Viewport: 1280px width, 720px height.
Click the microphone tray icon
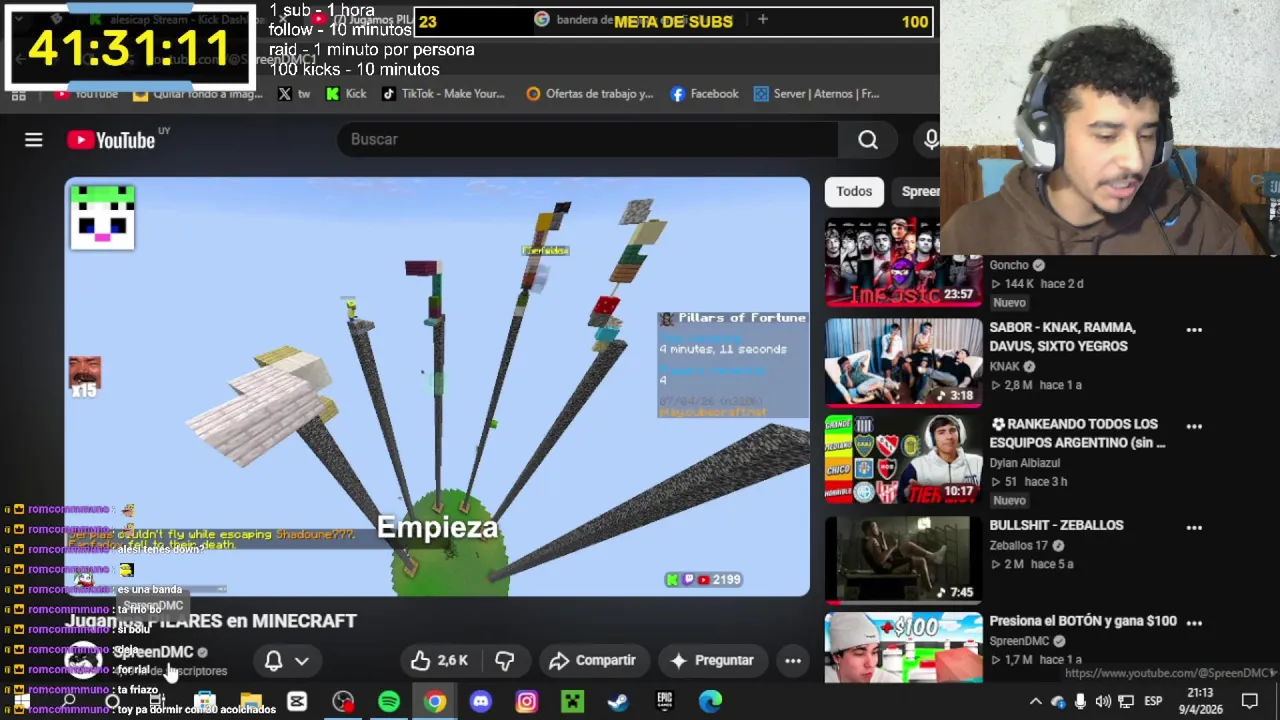[1081, 701]
